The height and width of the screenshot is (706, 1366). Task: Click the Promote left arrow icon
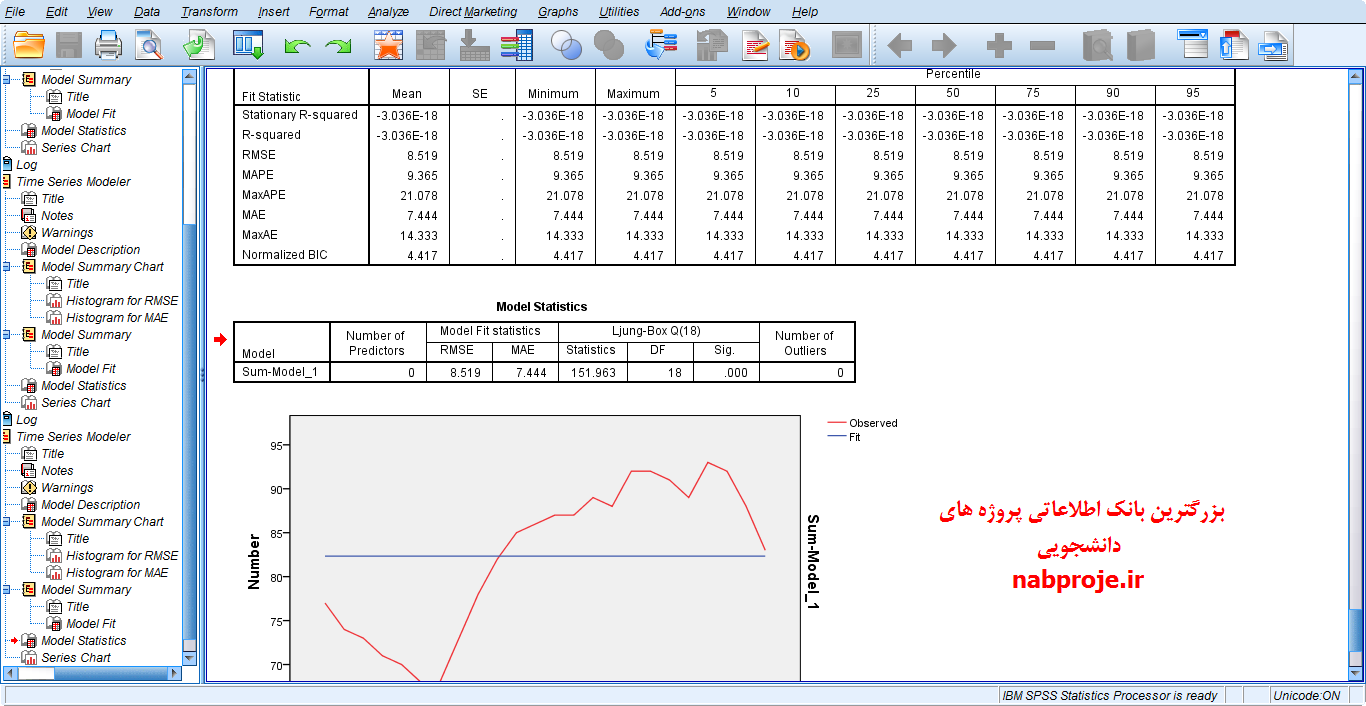(900, 45)
